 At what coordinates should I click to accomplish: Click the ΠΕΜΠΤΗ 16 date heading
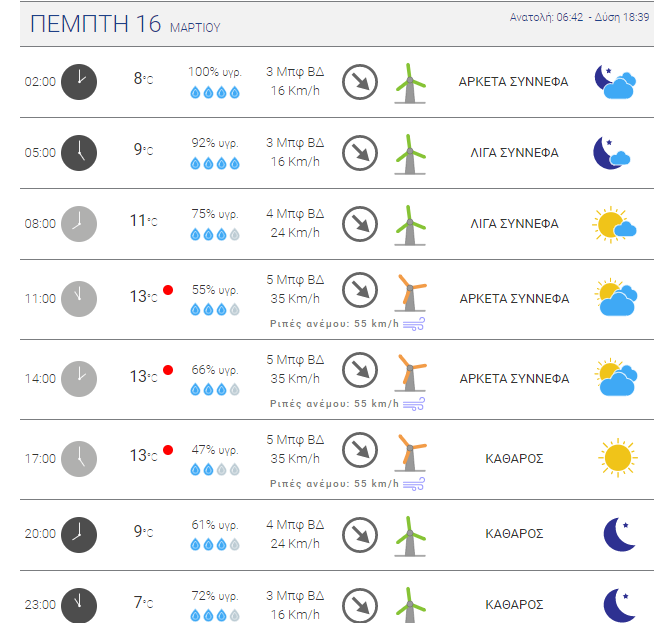coord(96,23)
